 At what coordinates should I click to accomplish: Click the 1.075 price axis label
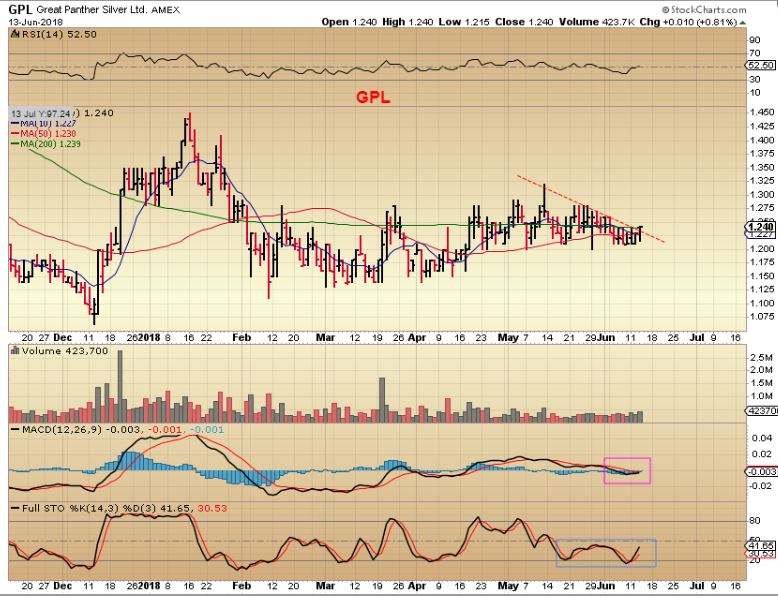point(761,317)
